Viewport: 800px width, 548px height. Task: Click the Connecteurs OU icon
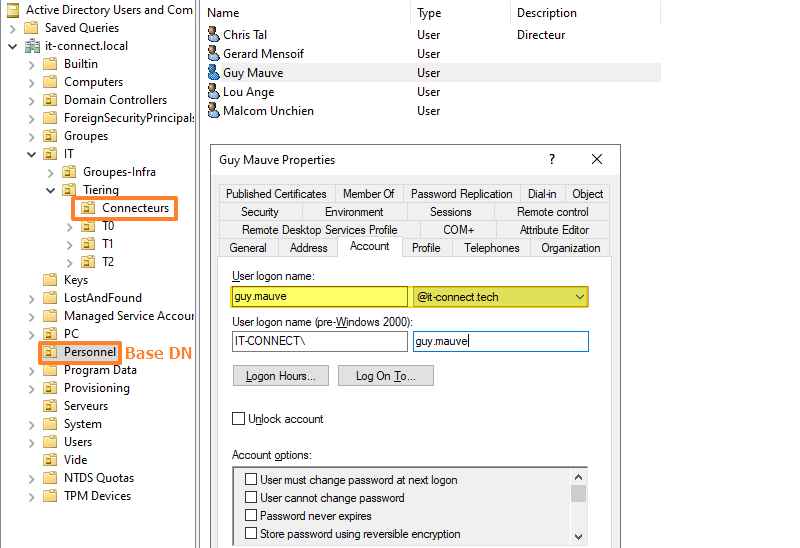point(88,208)
